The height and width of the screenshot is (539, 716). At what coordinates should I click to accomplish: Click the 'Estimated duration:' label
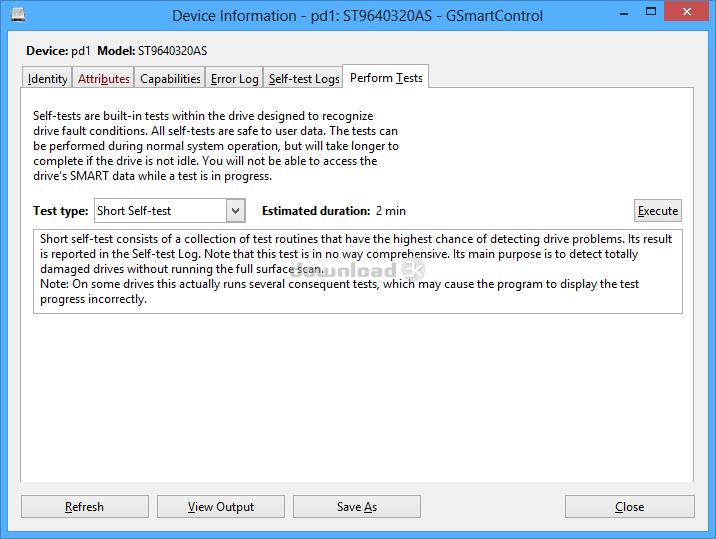pos(316,211)
